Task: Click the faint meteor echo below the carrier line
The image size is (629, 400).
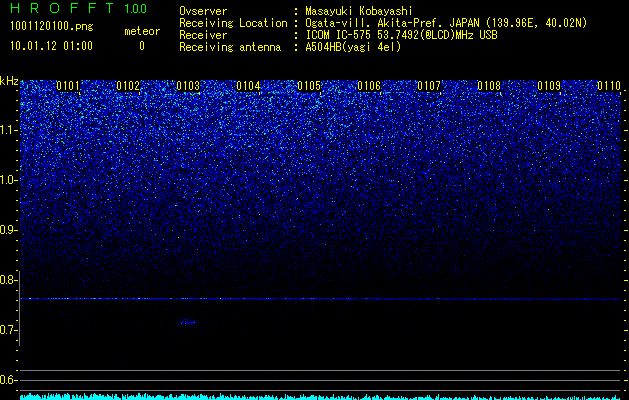Action: [187, 322]
